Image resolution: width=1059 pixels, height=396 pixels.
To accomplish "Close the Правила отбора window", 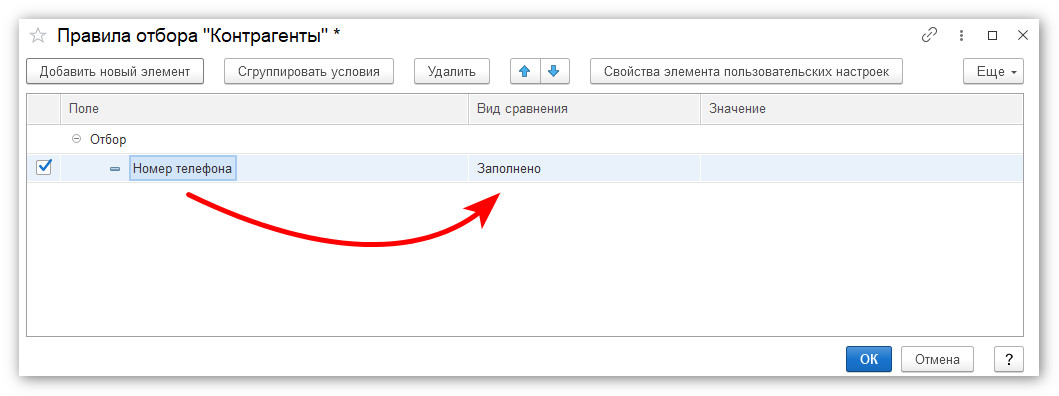I will 1023,36.
